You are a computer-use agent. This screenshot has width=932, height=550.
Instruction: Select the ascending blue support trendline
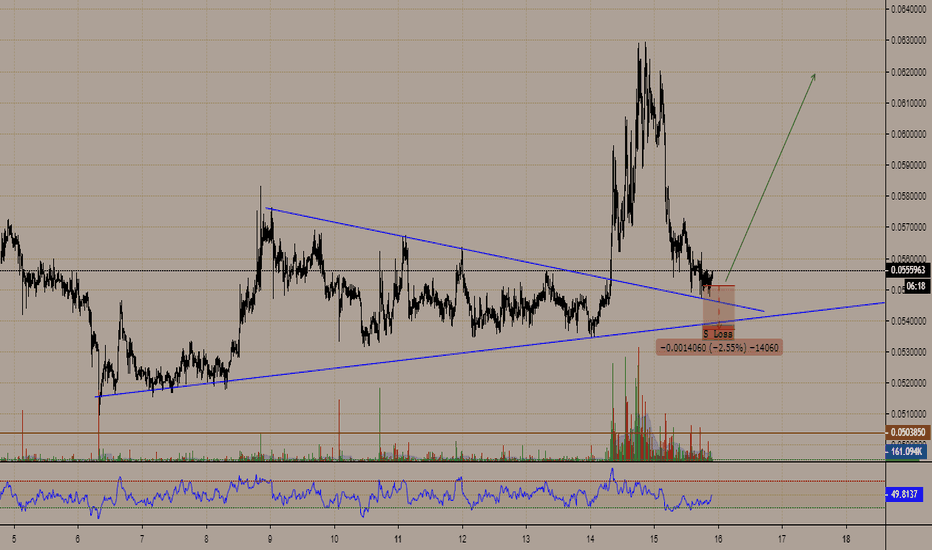pos(490,350)
